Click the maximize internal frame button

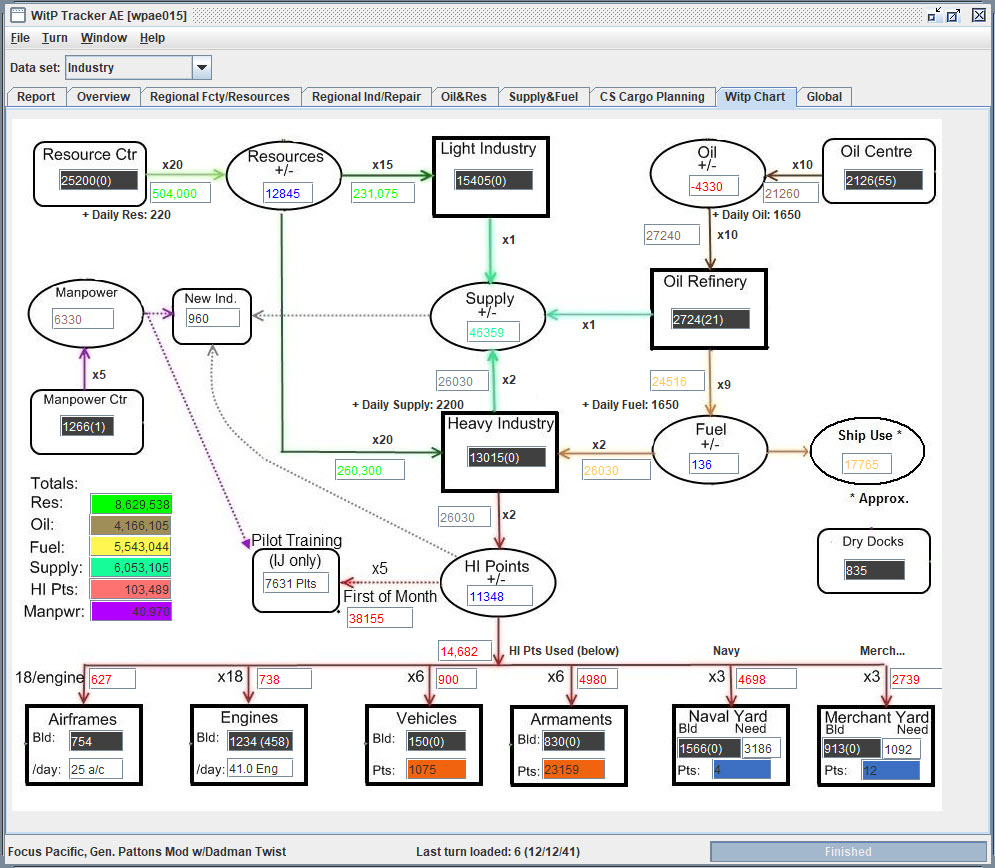click(x=953, y=15)
